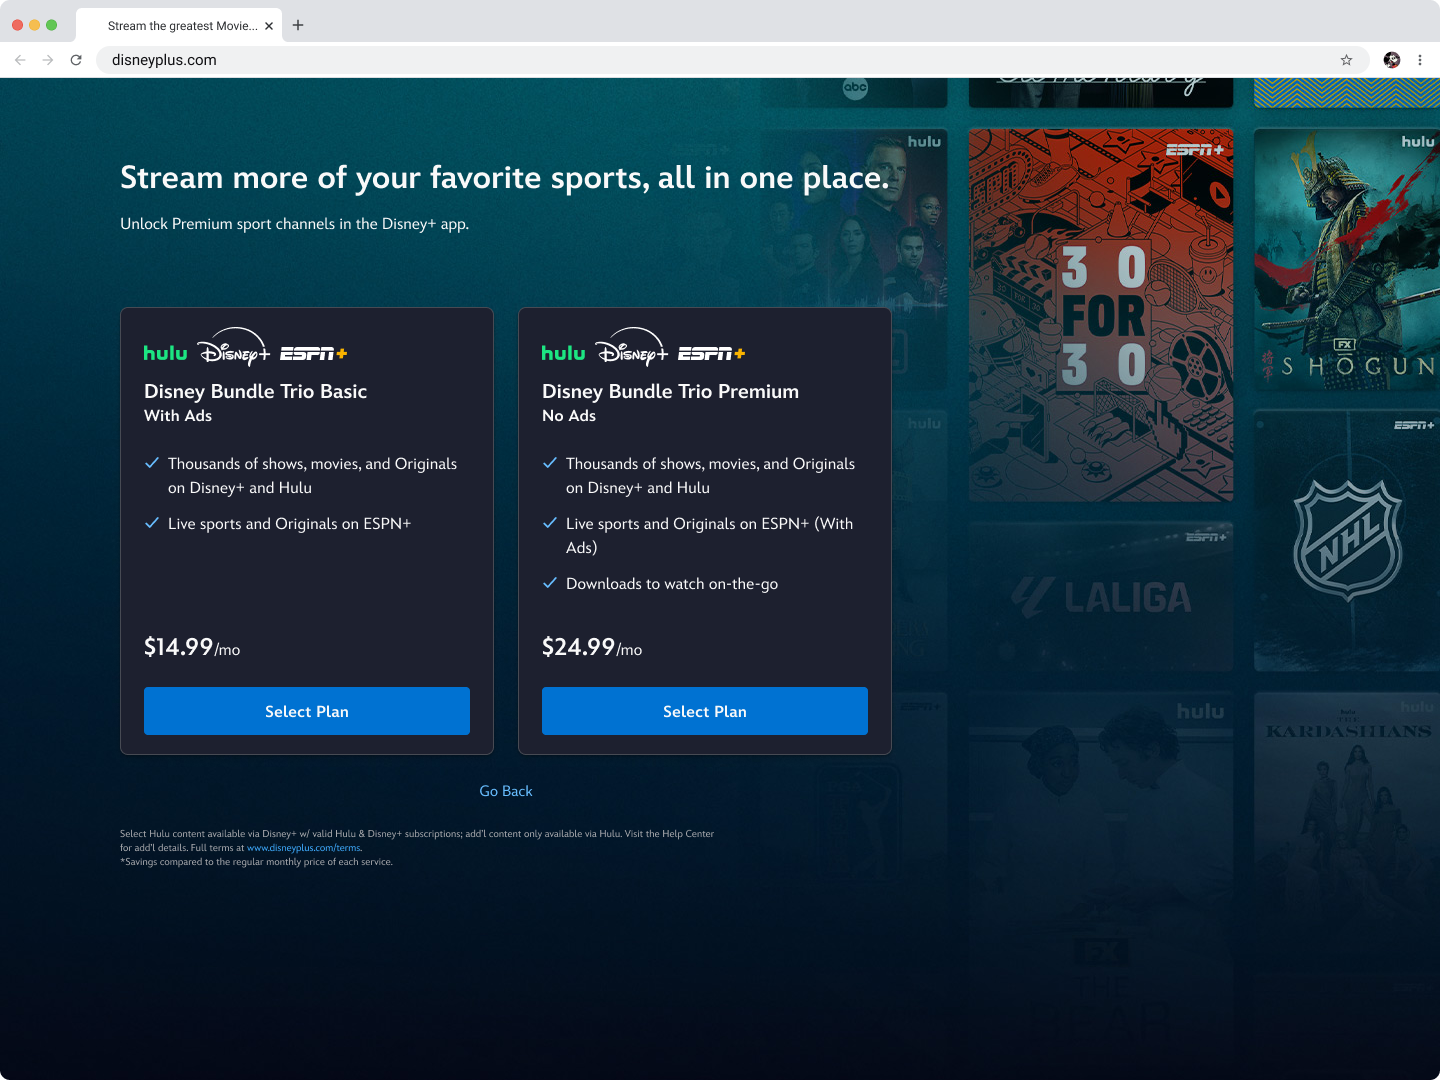The image size is (1440, 1080).
Task: Click ESPN+ logo in Trio Basic card
Action: point(314,353)
